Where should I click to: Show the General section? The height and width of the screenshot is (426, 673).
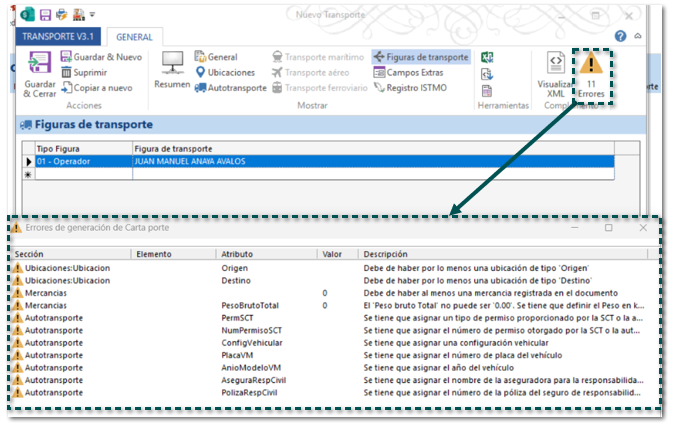pyautogui.click(x=216, y=57)
